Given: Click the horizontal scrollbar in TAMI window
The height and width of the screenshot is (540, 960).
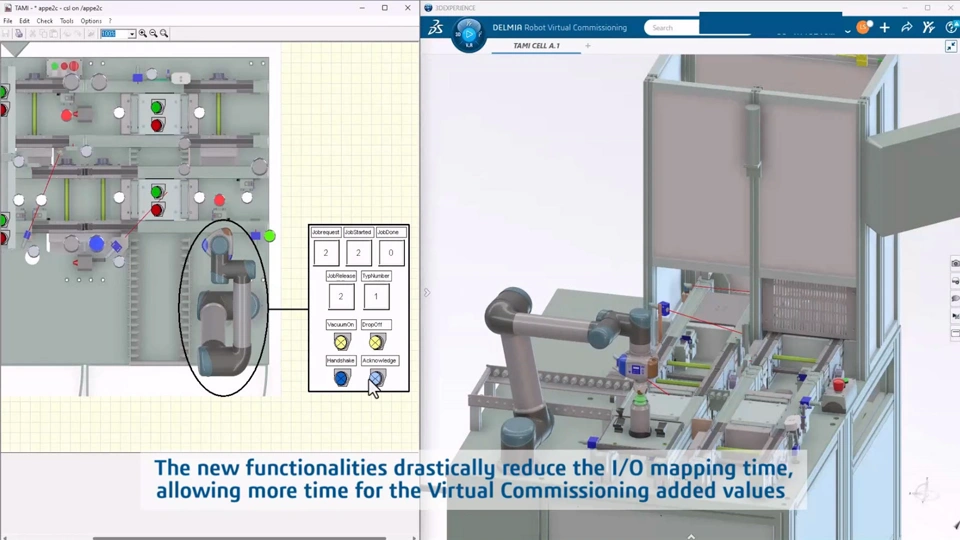Looking at the screenshot, I should (x=239, y=538).
